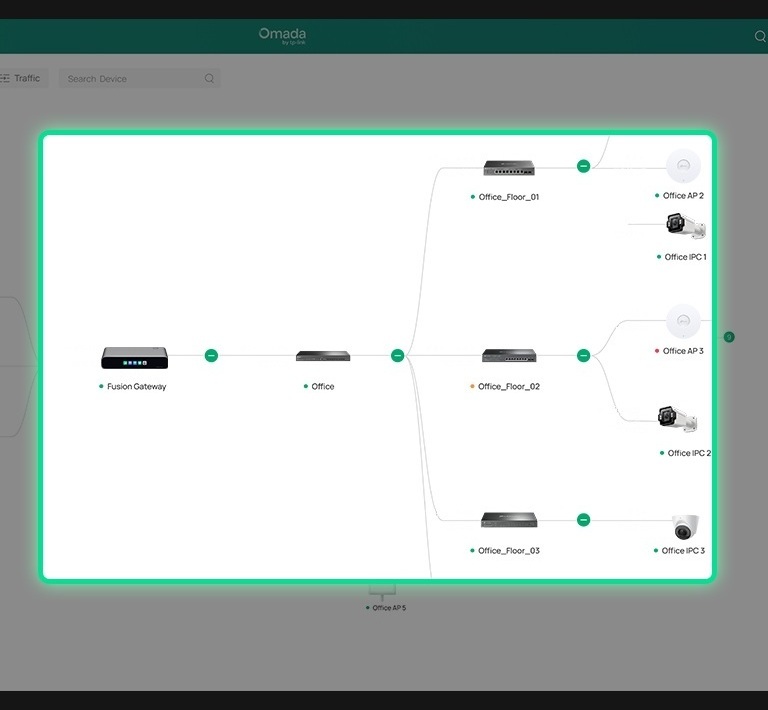Focus the Search Device input field
The width and height of the screenshot is (768, 710).
coord(140,78)
